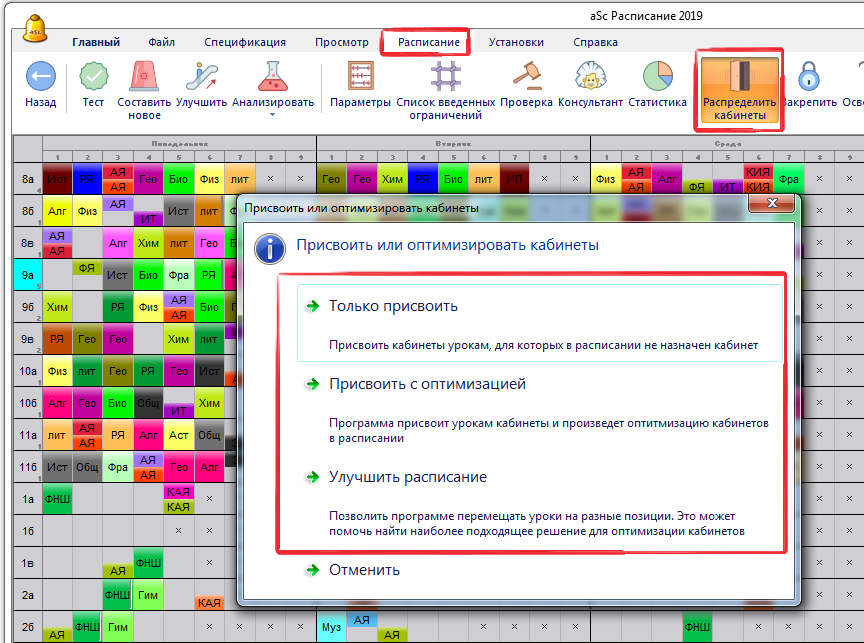Click the Назад back arrow icon
The width and height of the screenshot is (864, 643).
[x=40, y=78]
